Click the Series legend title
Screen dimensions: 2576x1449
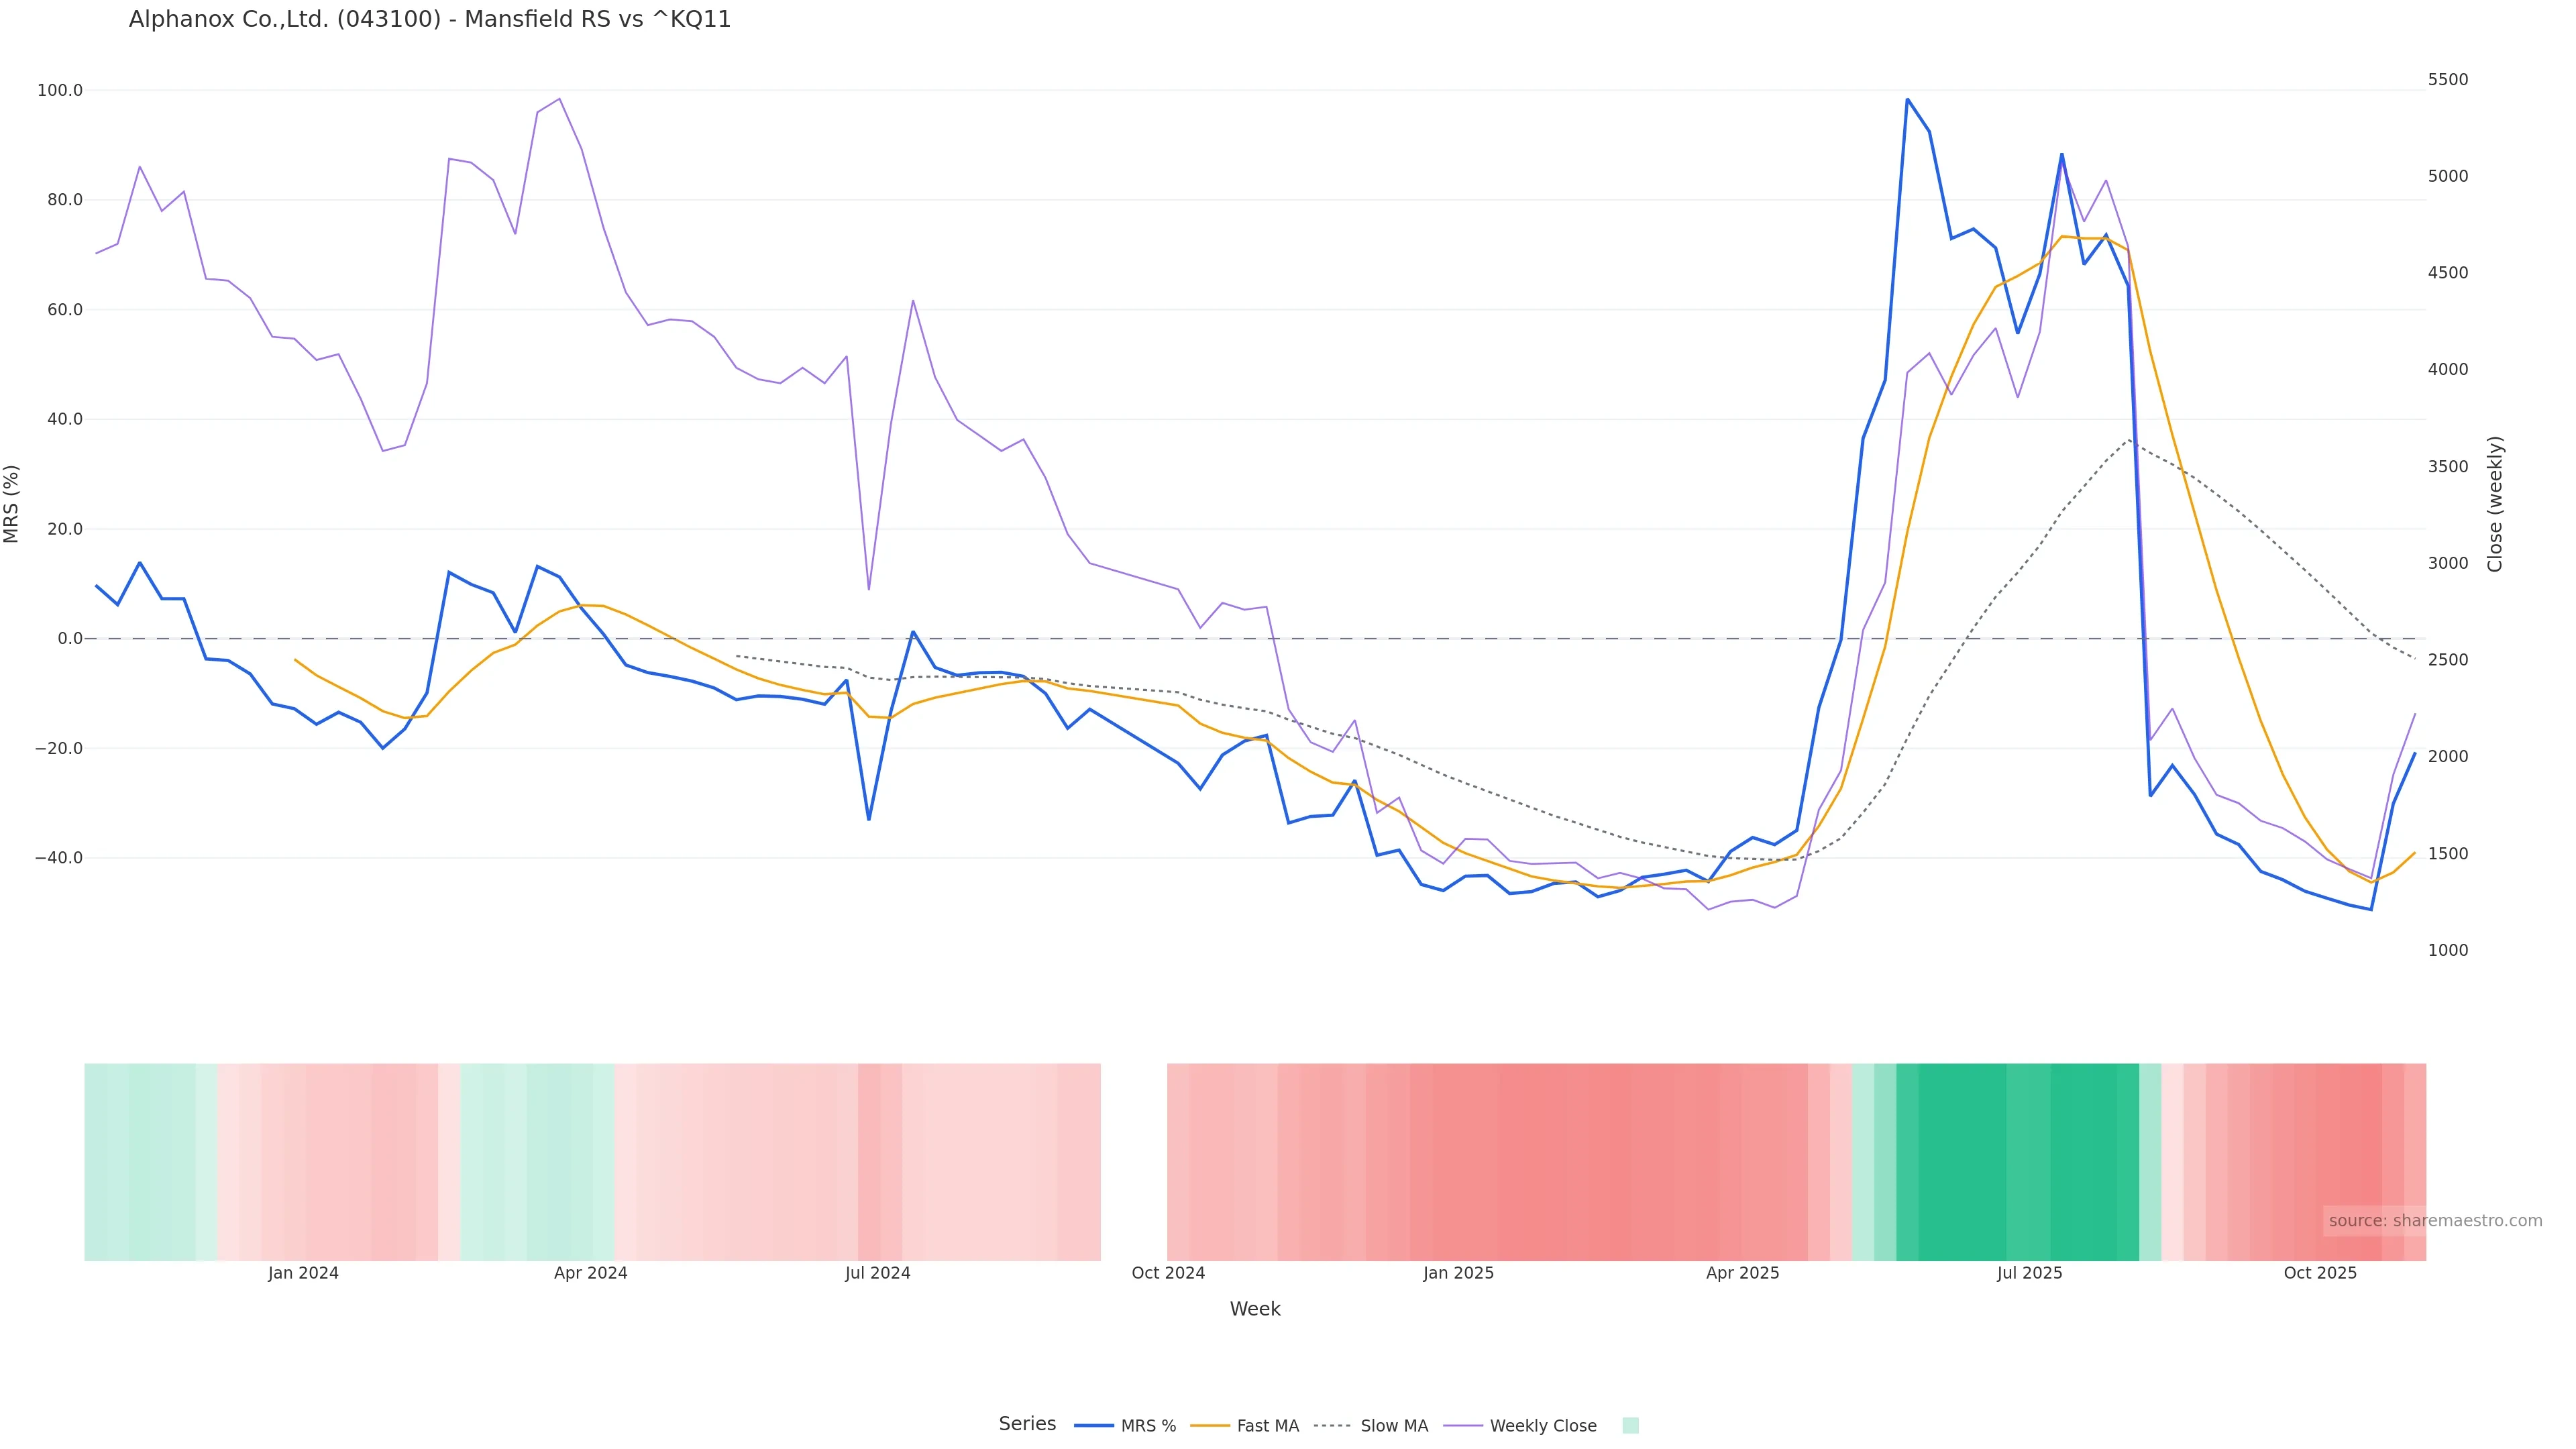(x=1027, y=1424)
